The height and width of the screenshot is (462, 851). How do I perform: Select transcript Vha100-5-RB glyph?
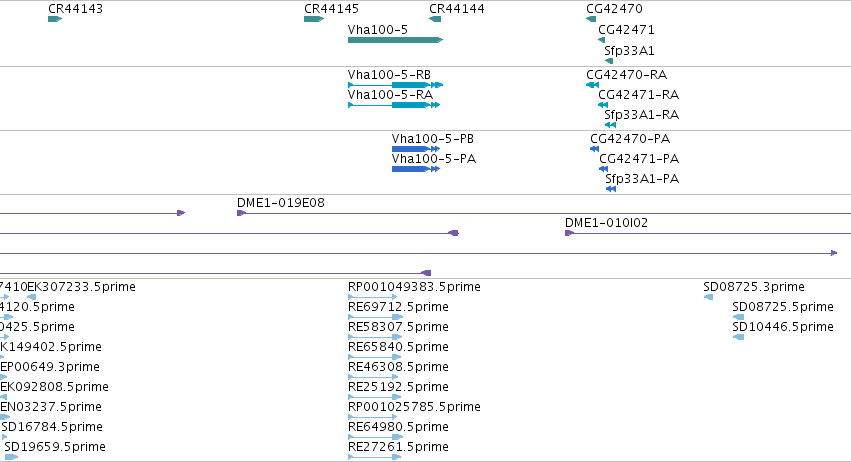coord(395,85)
